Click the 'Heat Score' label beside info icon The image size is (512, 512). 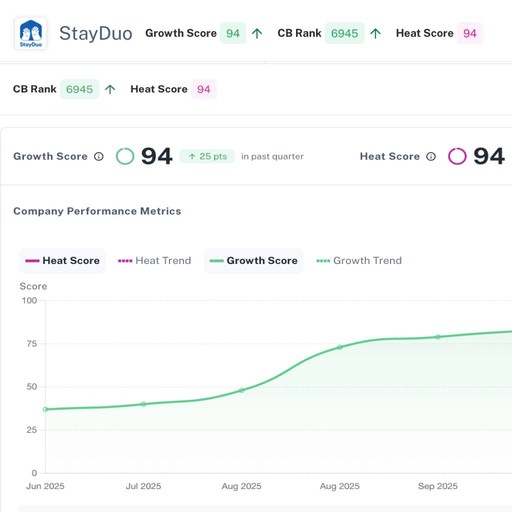pos(390,156)
